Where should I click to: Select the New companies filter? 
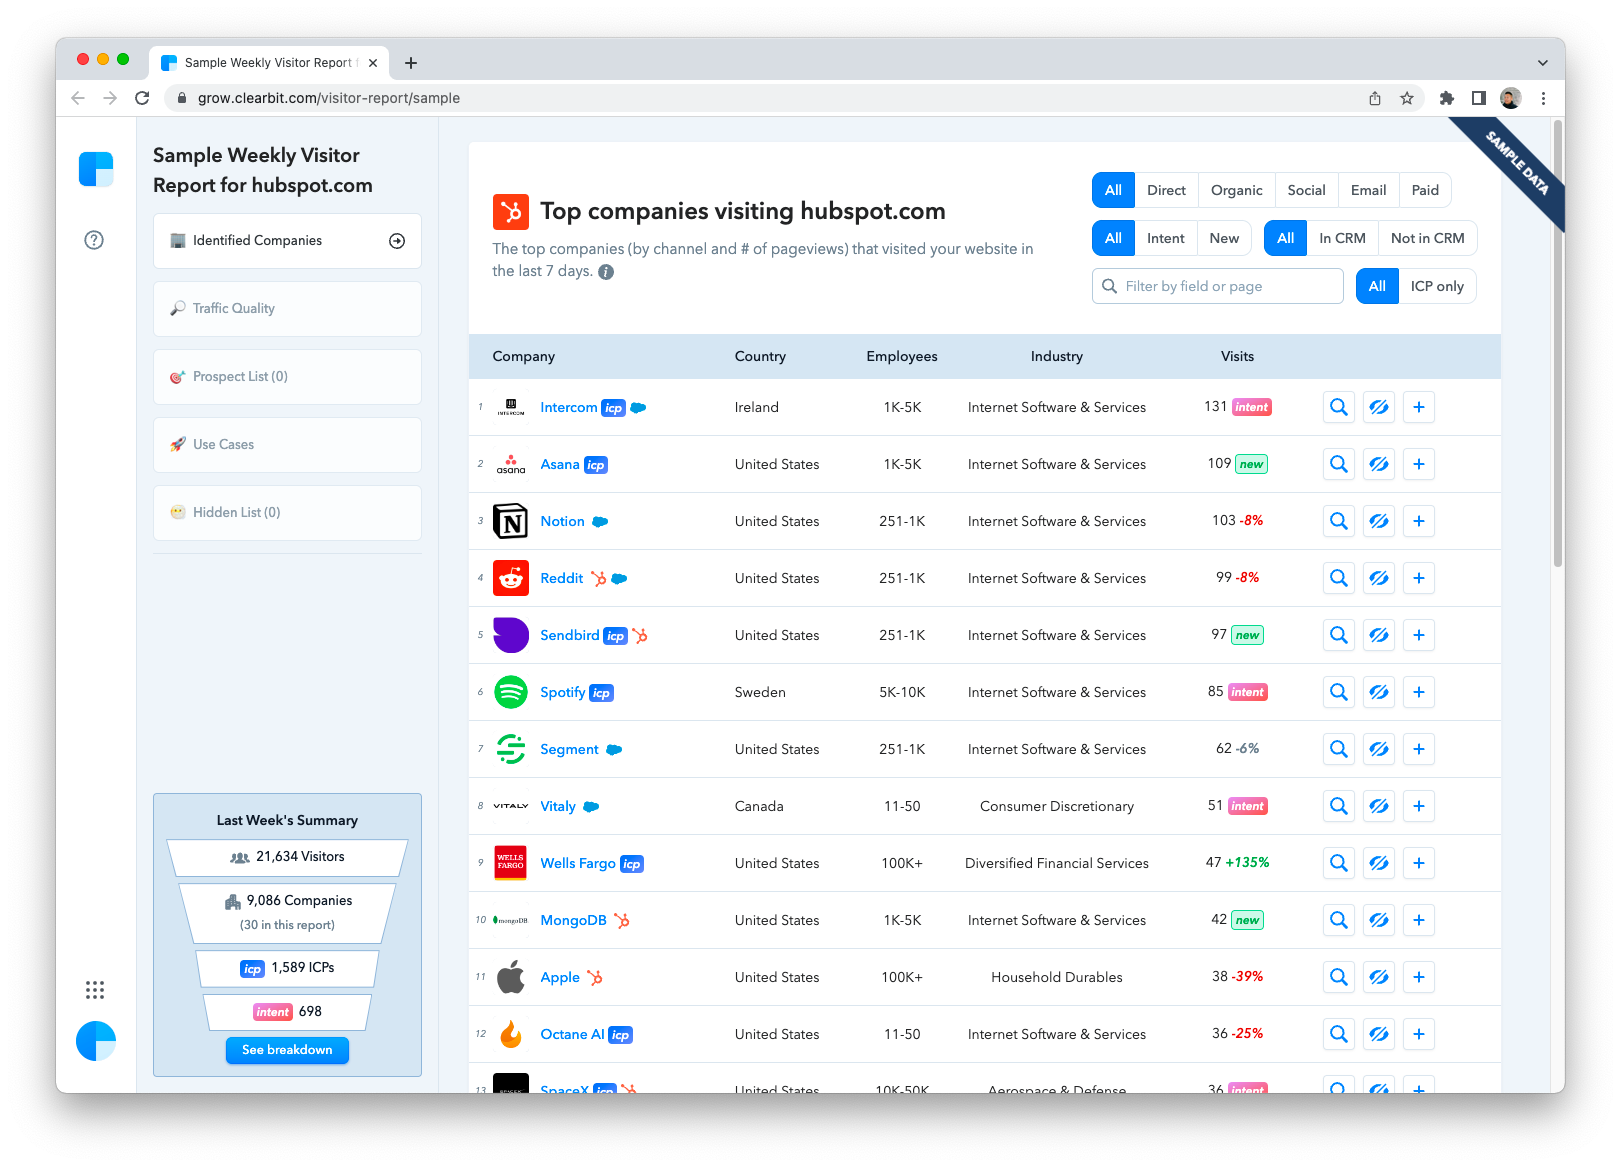click(1224, 238)
